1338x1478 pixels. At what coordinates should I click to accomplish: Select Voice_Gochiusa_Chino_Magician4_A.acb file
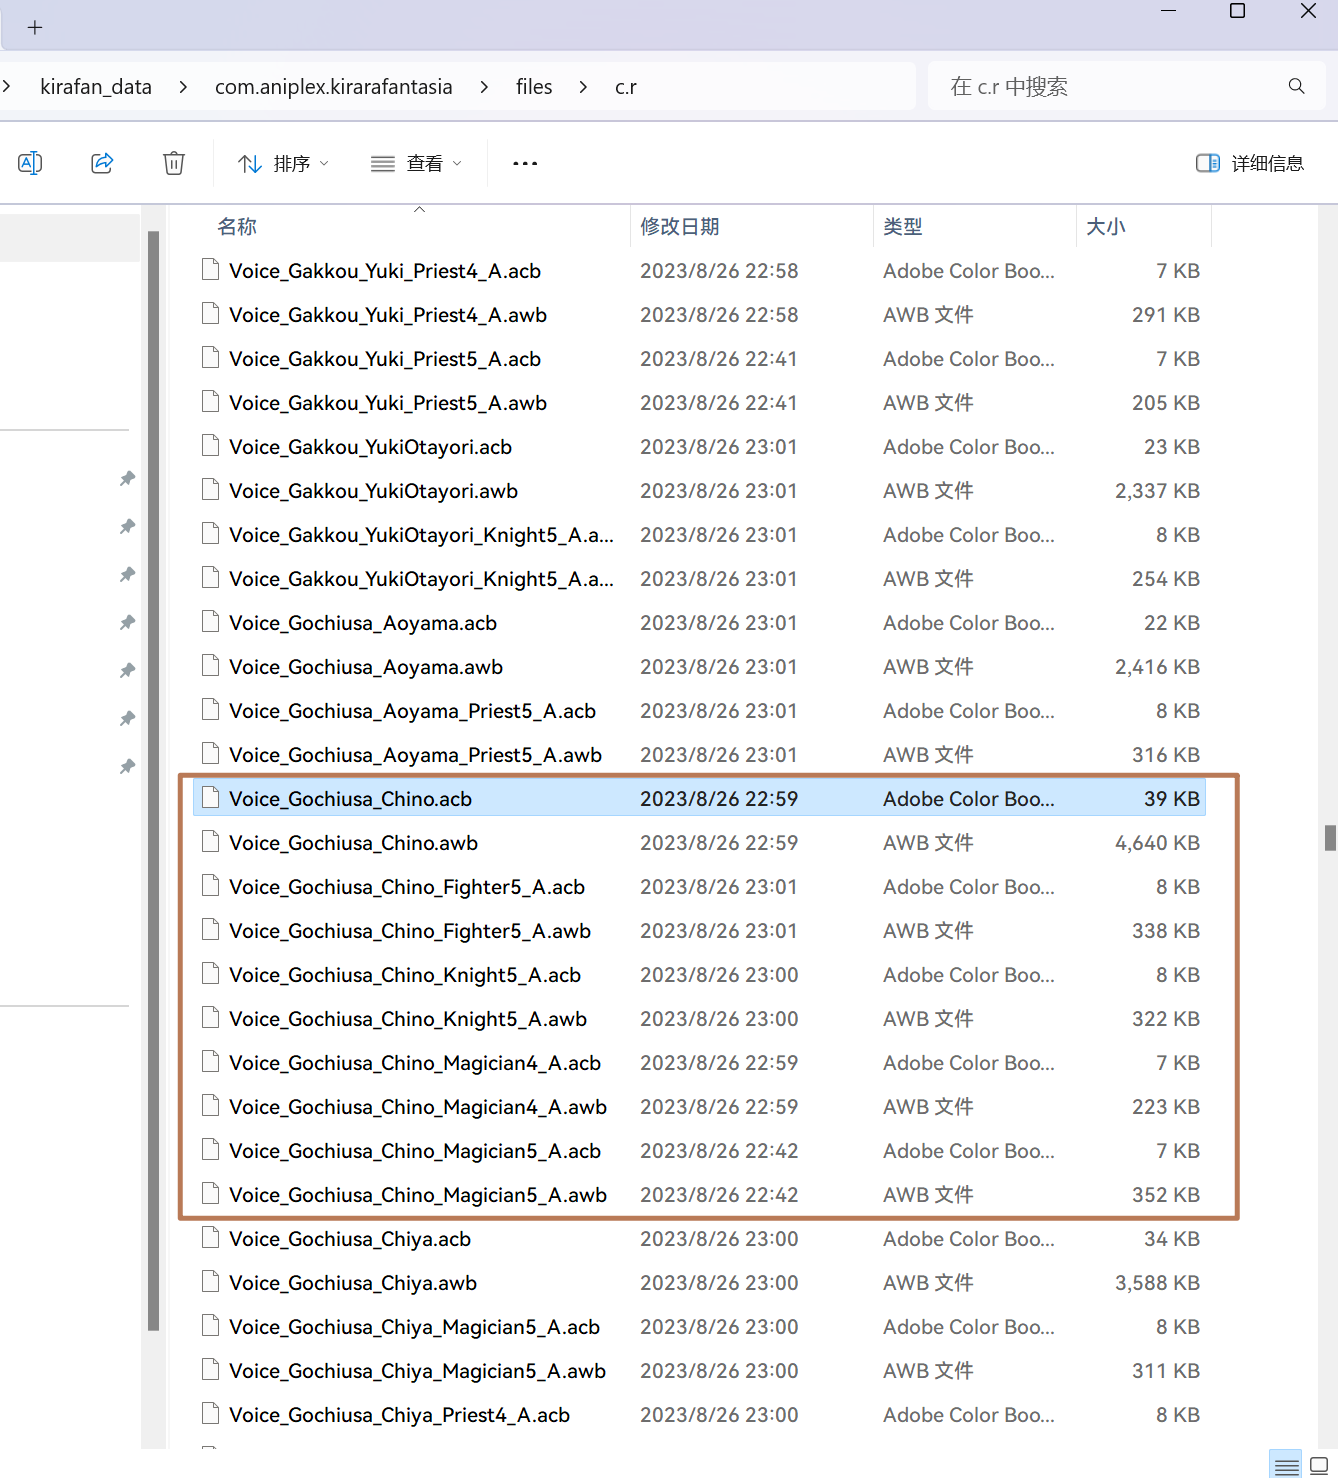(699, 1063)
